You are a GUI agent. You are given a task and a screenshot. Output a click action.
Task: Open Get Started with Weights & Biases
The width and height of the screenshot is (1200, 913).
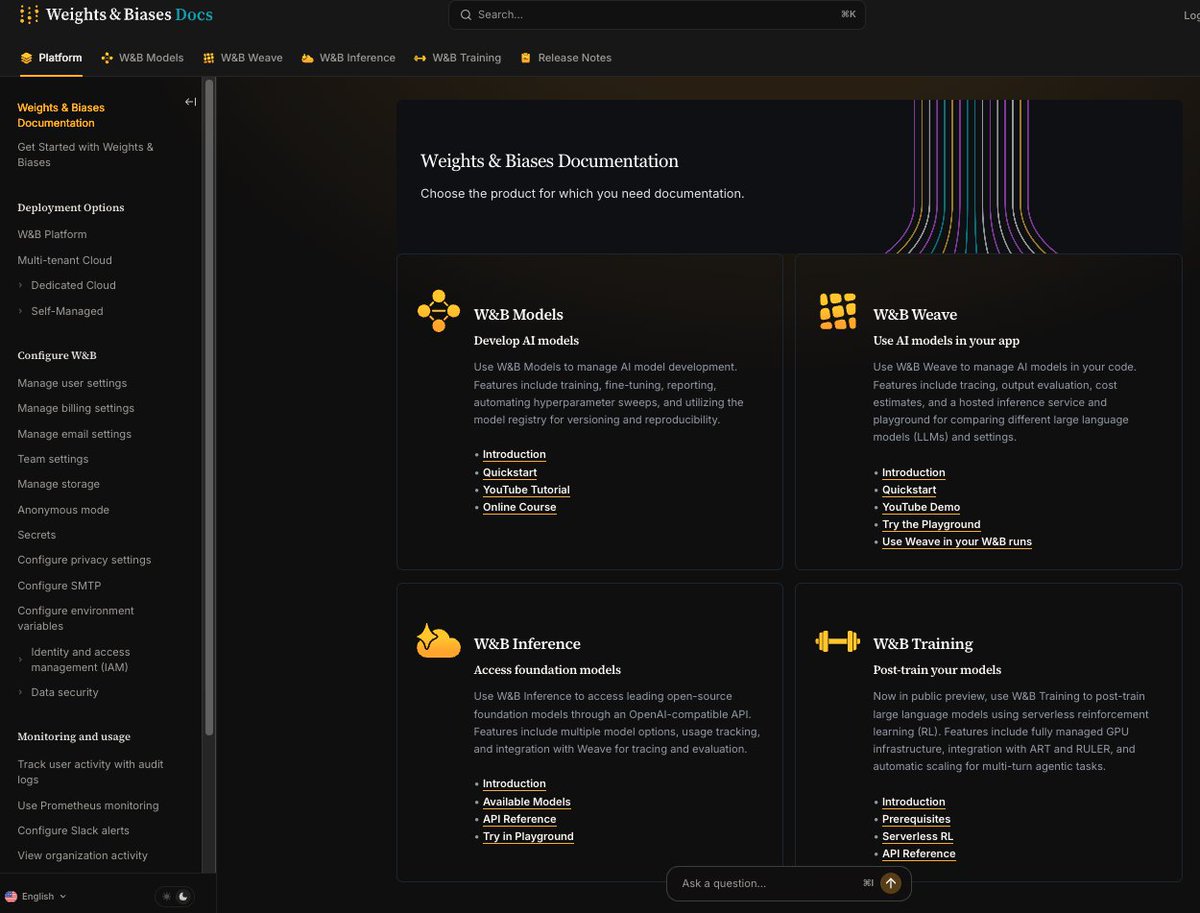coord(85,154)
